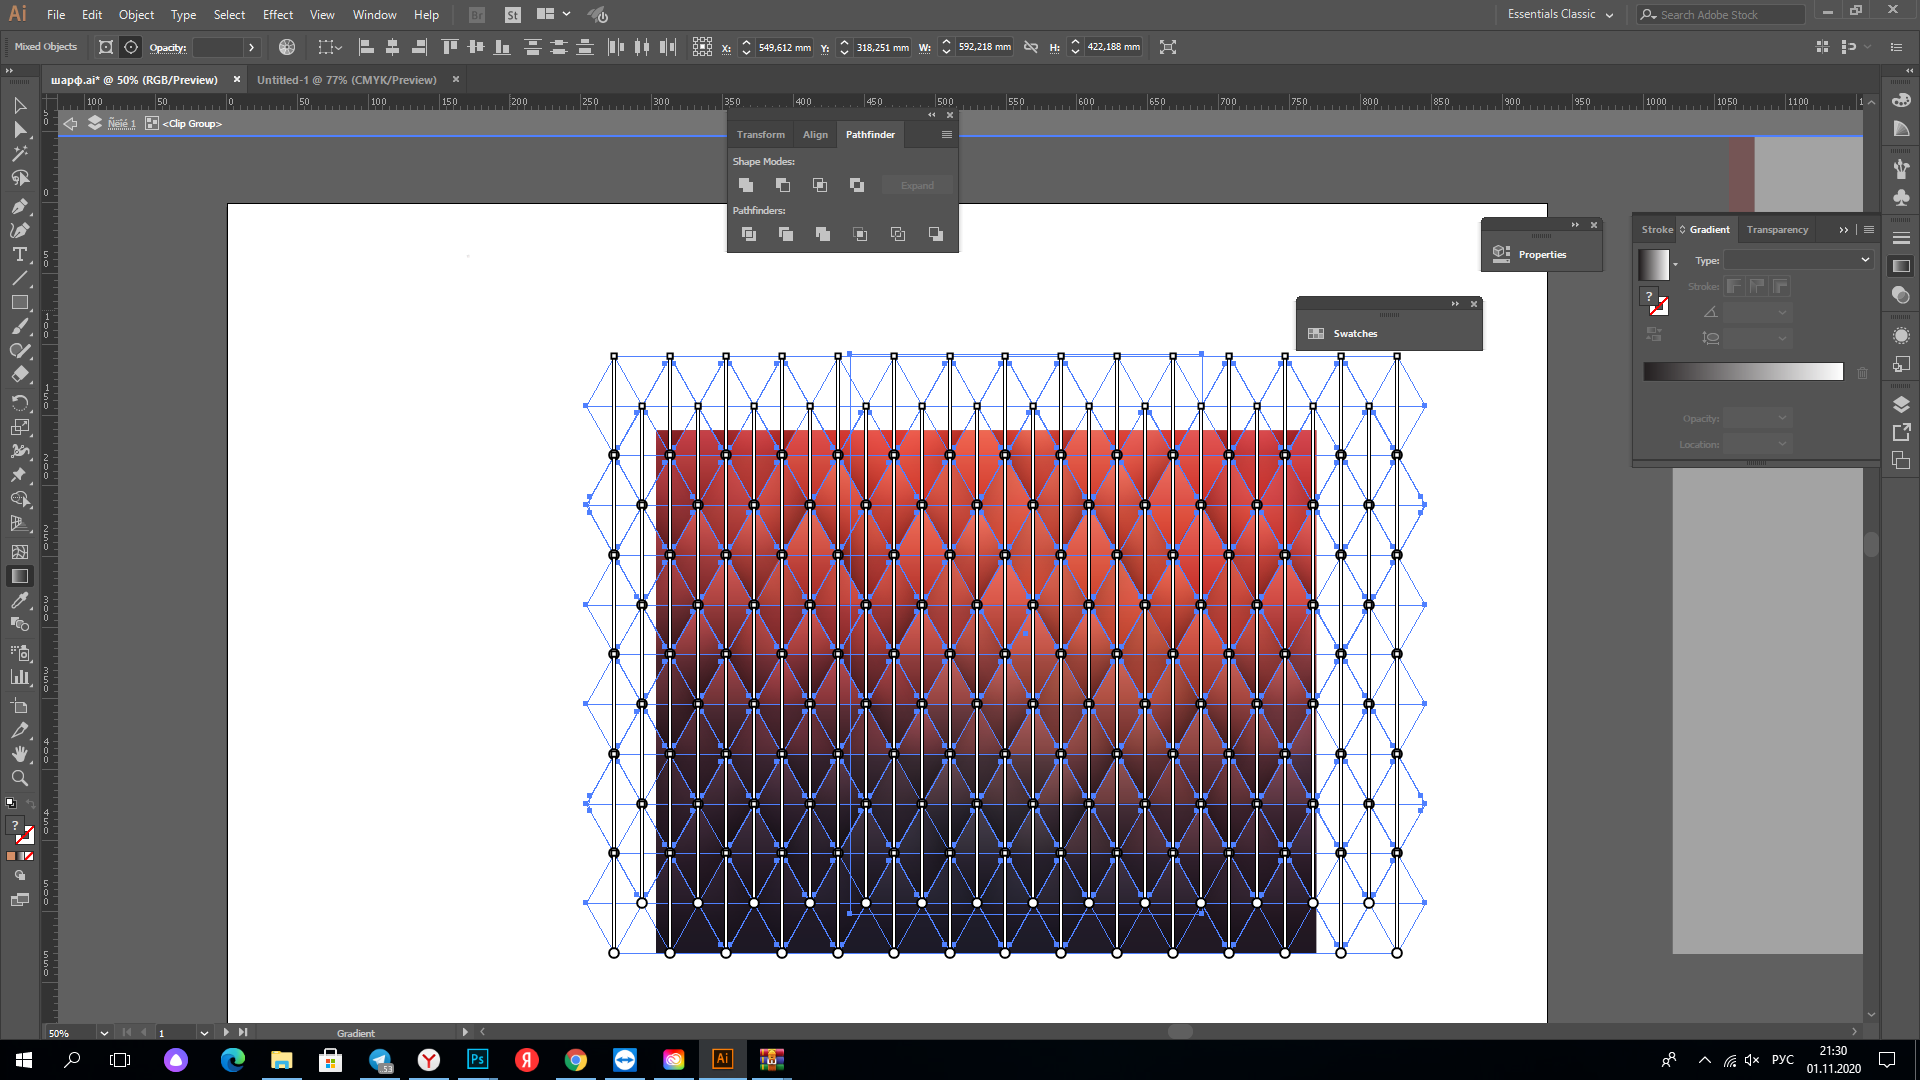Click Divide pathfinder icon
The height and width of the screenshot is (1080, 1920).
(x=748, y=234)
